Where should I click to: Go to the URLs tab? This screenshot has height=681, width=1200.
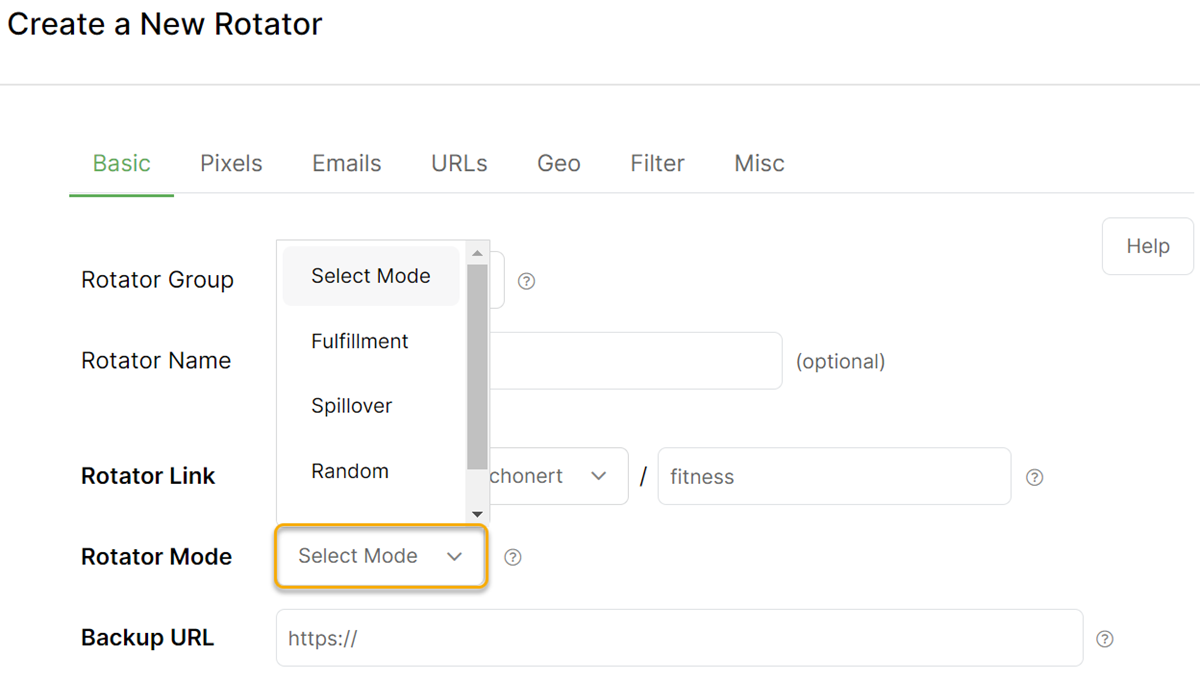click(x=459, y=163)
